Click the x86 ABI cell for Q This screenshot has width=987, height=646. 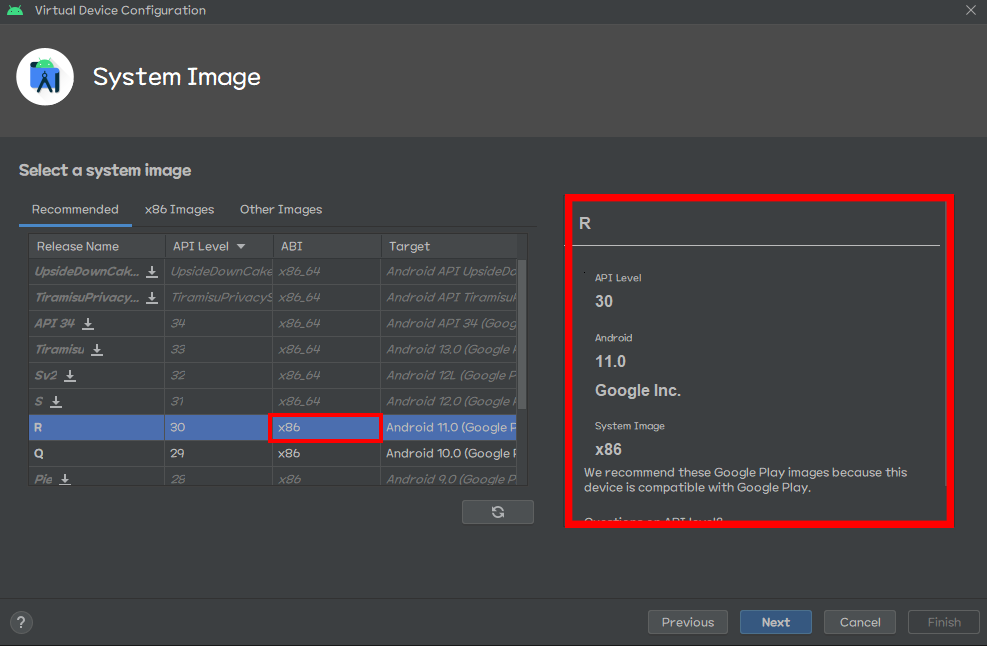(x=327, y=453)
